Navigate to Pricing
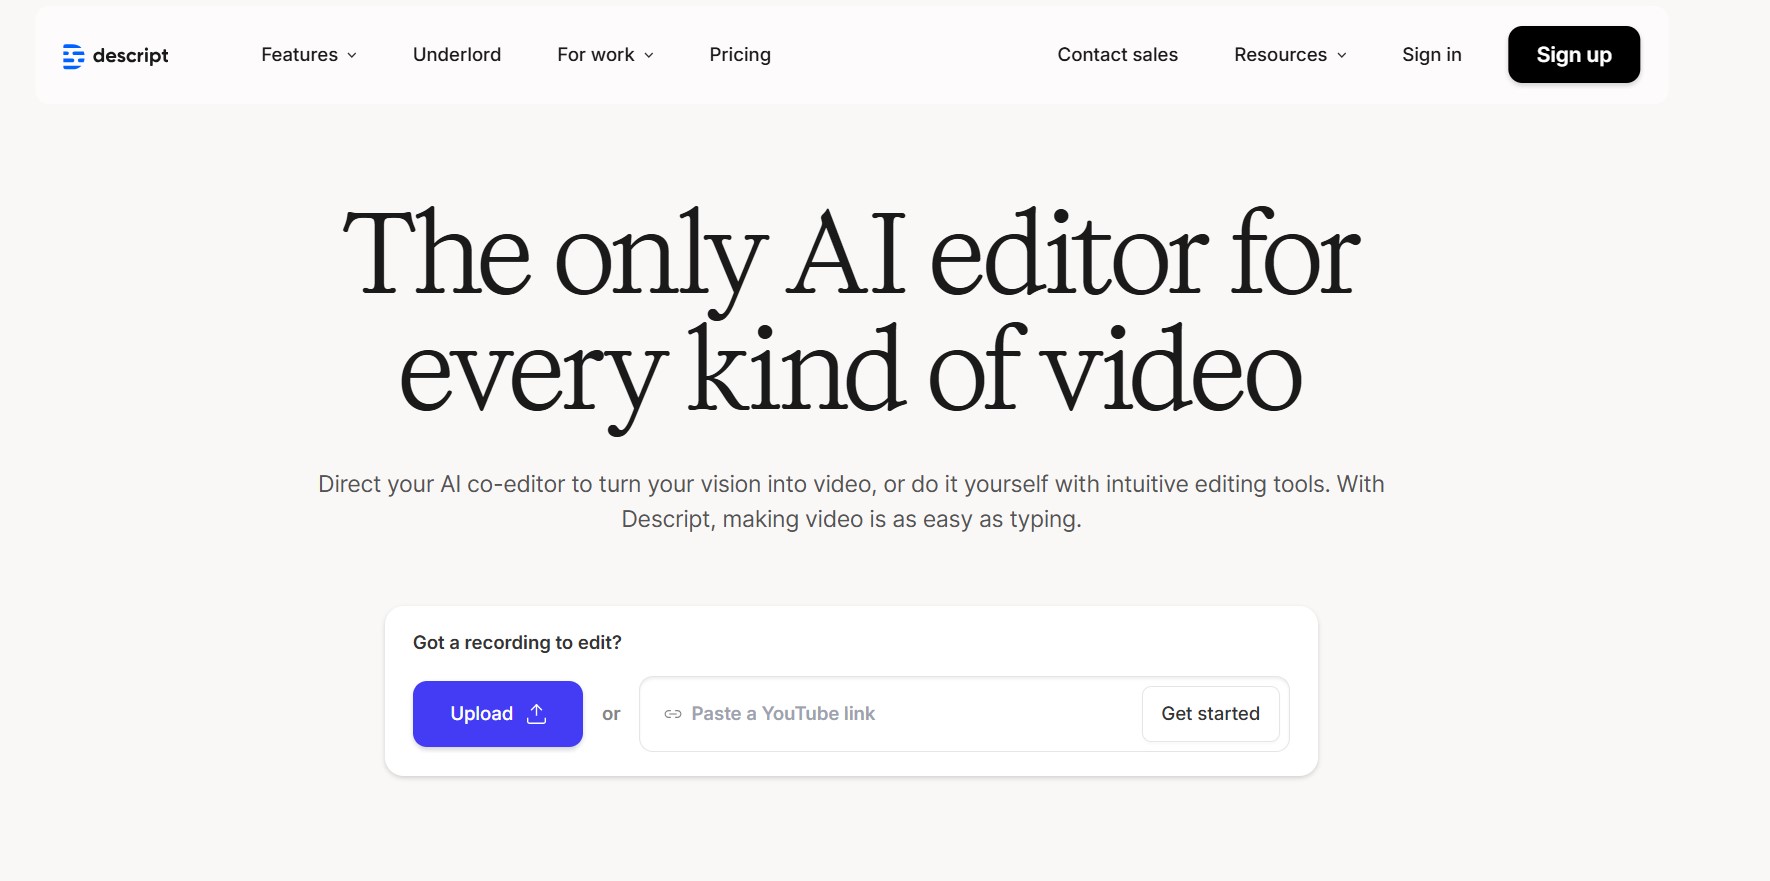The width and height of the screenshot is (1770, 881). click(739, 55)
